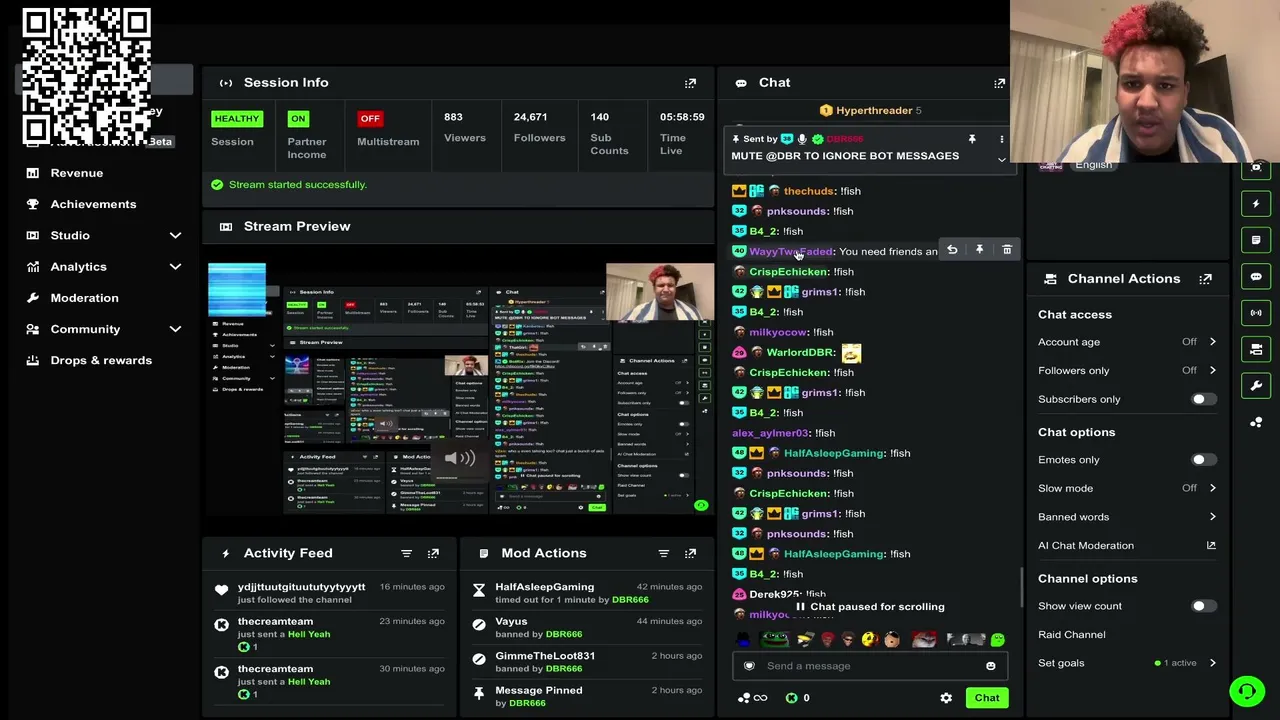
Task: Open the emoji picker in chat input
Action: 990,666
